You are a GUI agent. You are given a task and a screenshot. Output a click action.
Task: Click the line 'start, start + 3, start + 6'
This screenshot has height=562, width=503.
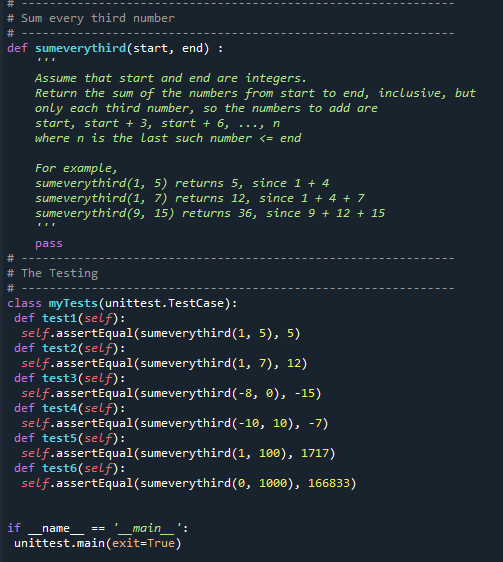[x=157, y=123]
